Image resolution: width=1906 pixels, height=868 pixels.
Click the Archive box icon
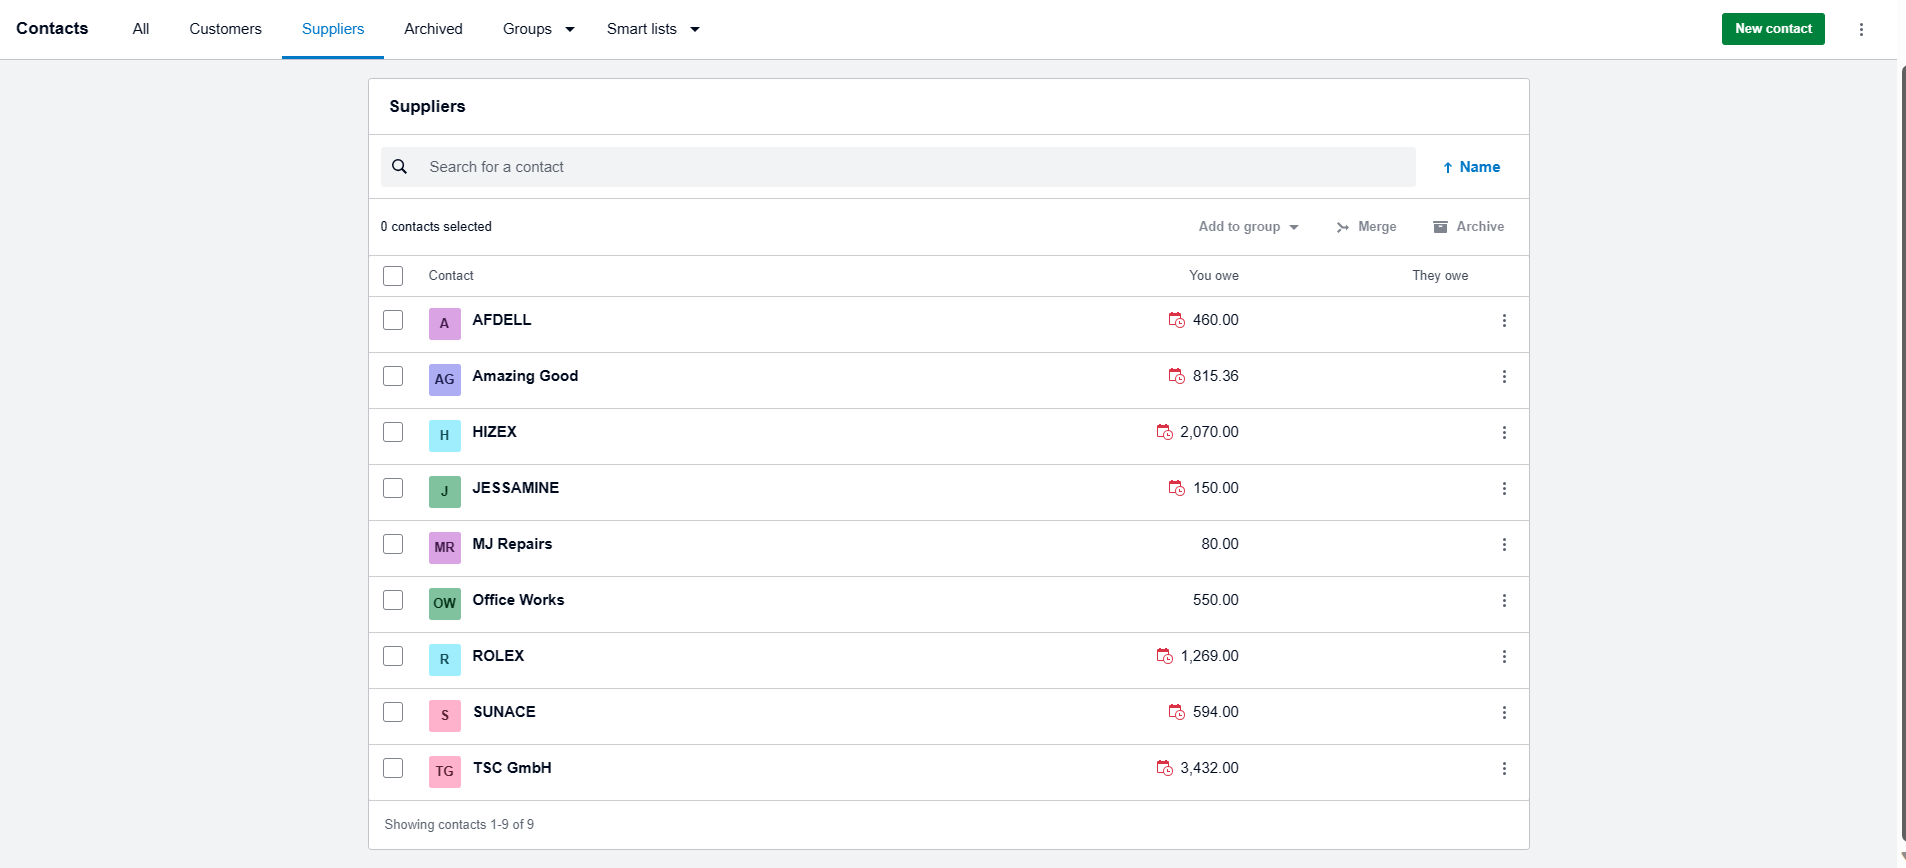point(1440,227)
